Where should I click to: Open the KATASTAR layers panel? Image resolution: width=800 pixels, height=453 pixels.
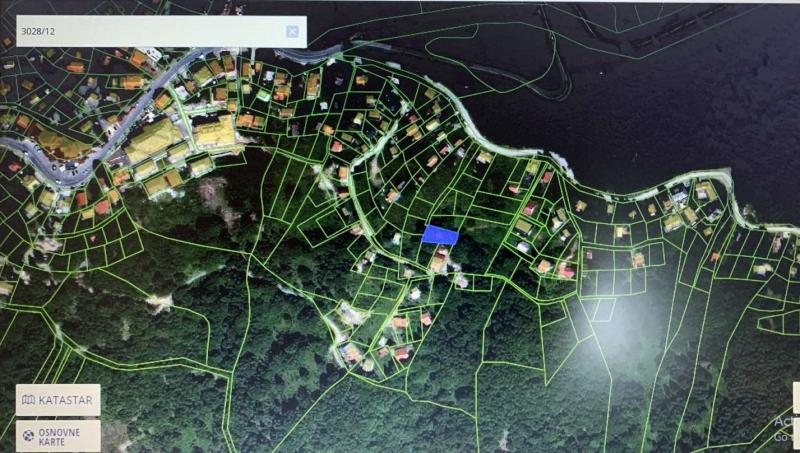click(x=58, y=400)
